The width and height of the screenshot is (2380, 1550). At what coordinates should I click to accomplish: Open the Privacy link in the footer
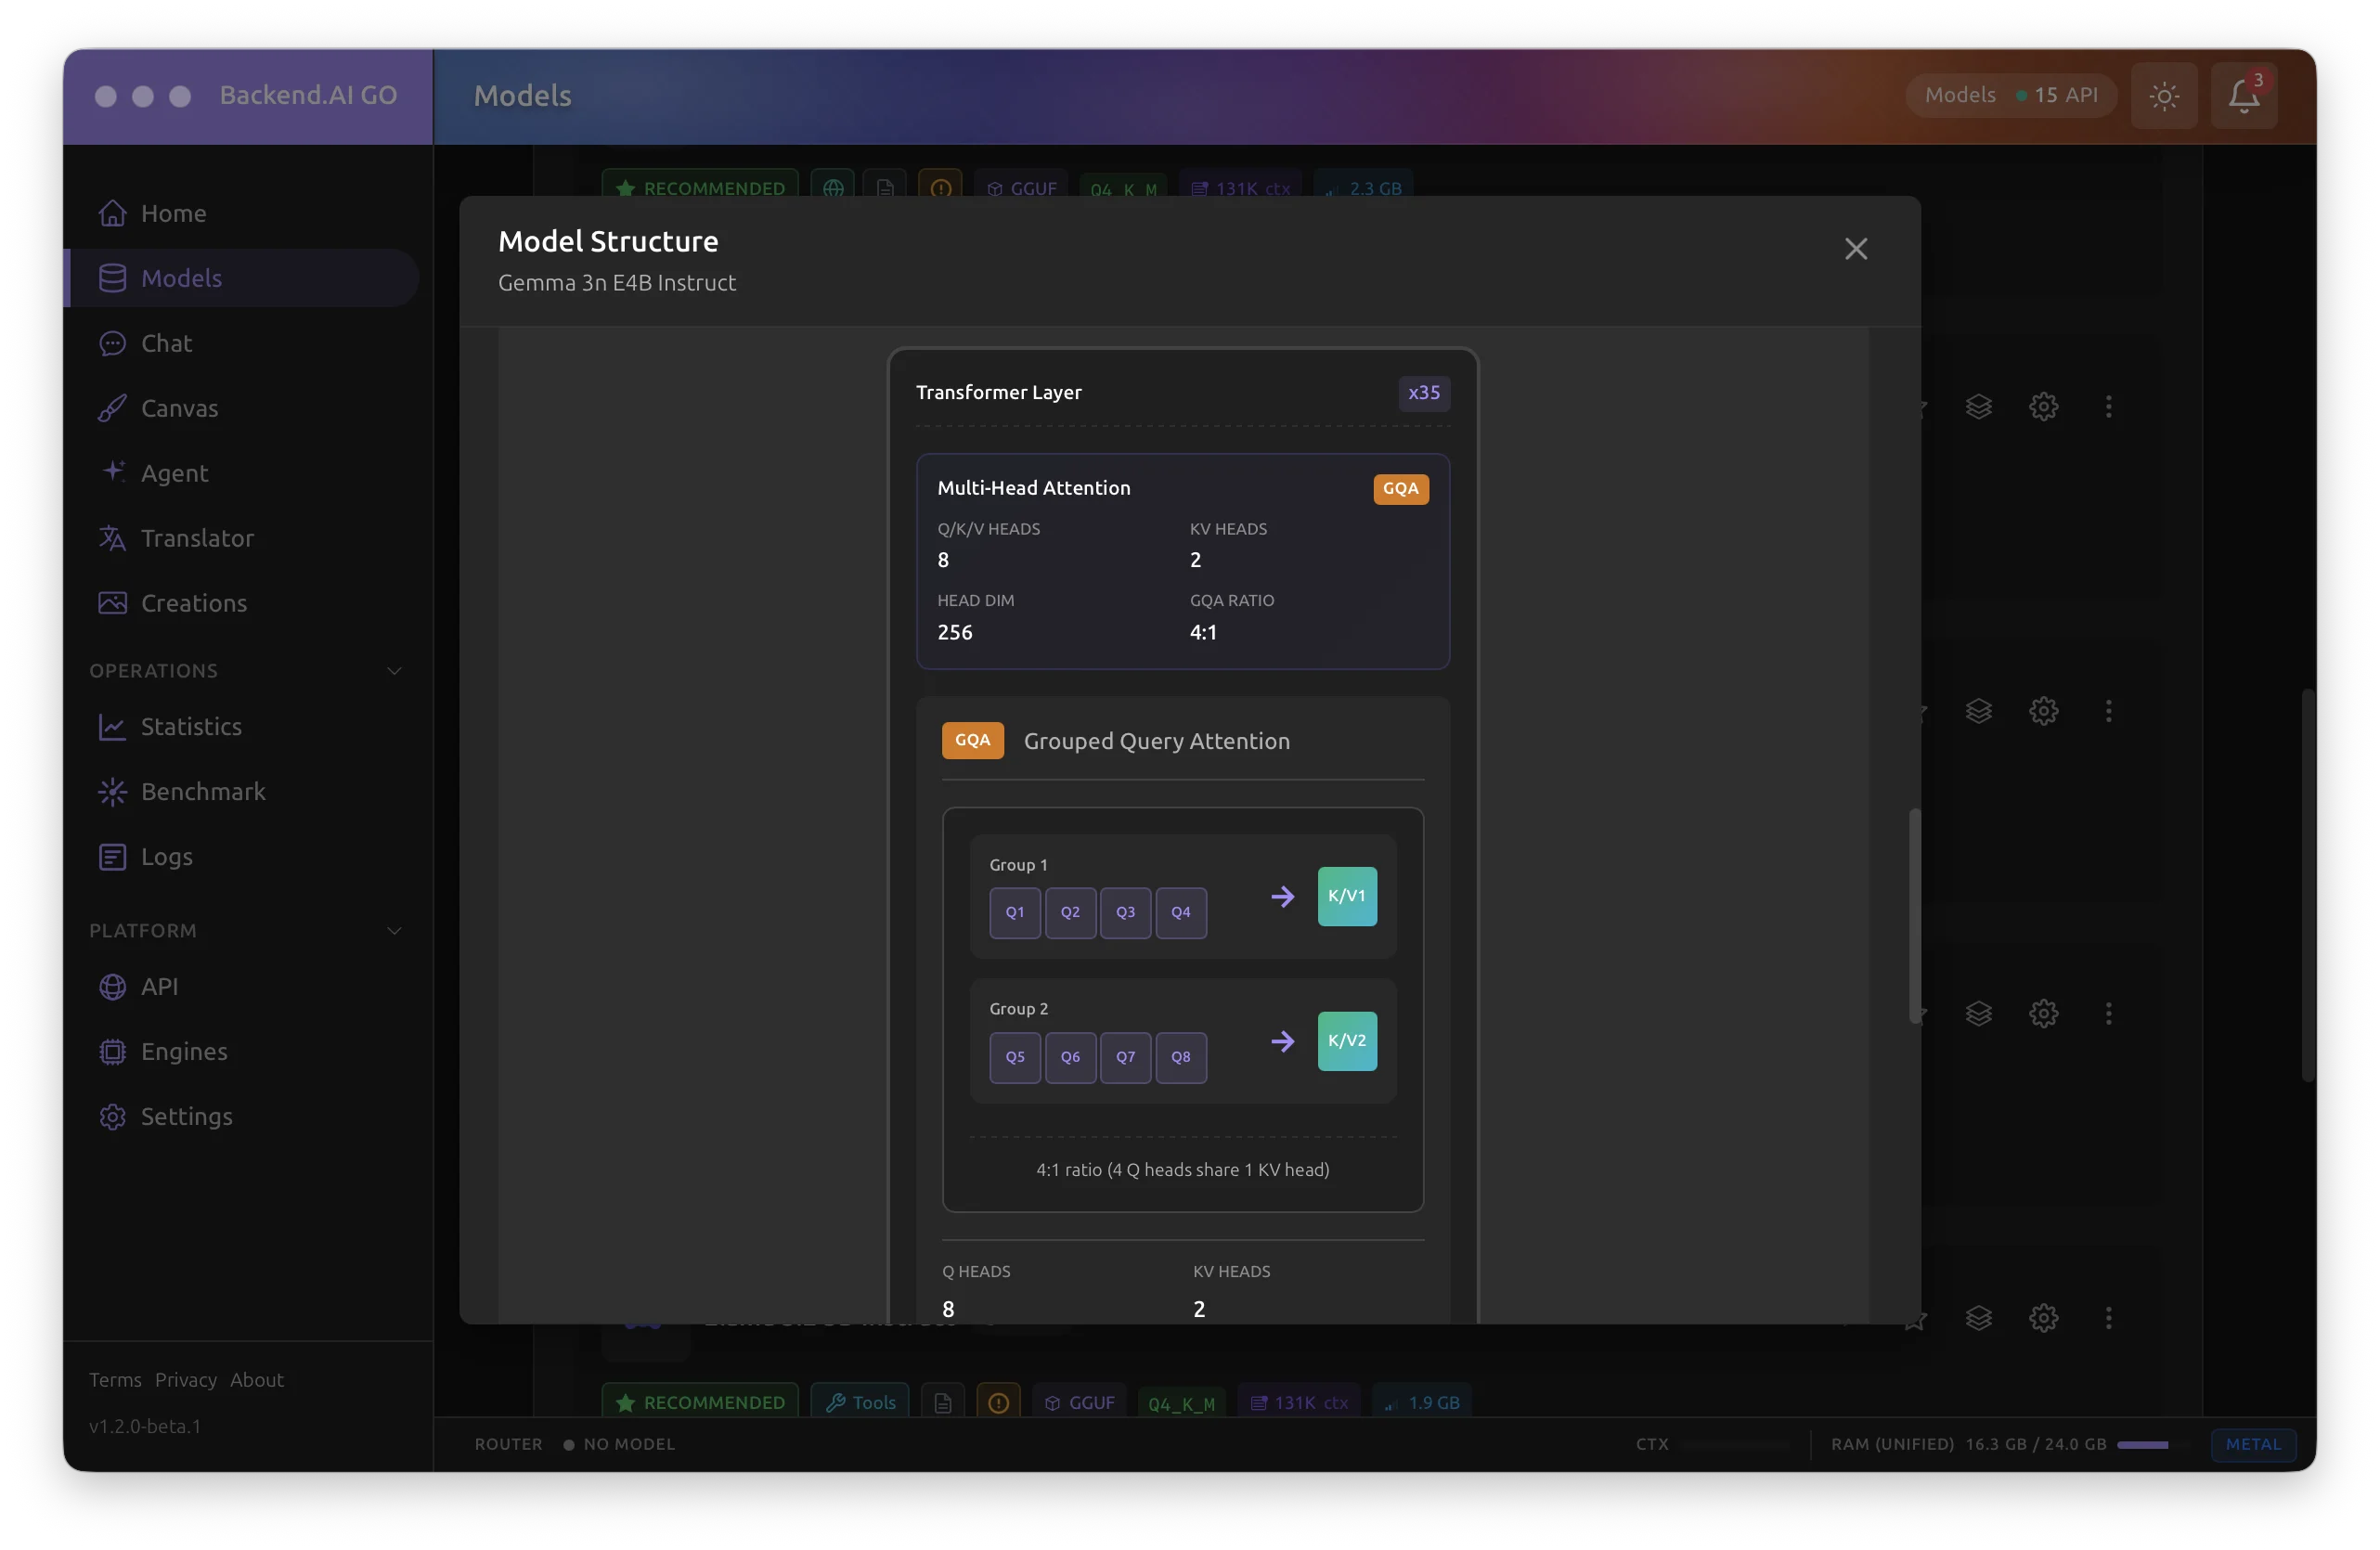186,1379
